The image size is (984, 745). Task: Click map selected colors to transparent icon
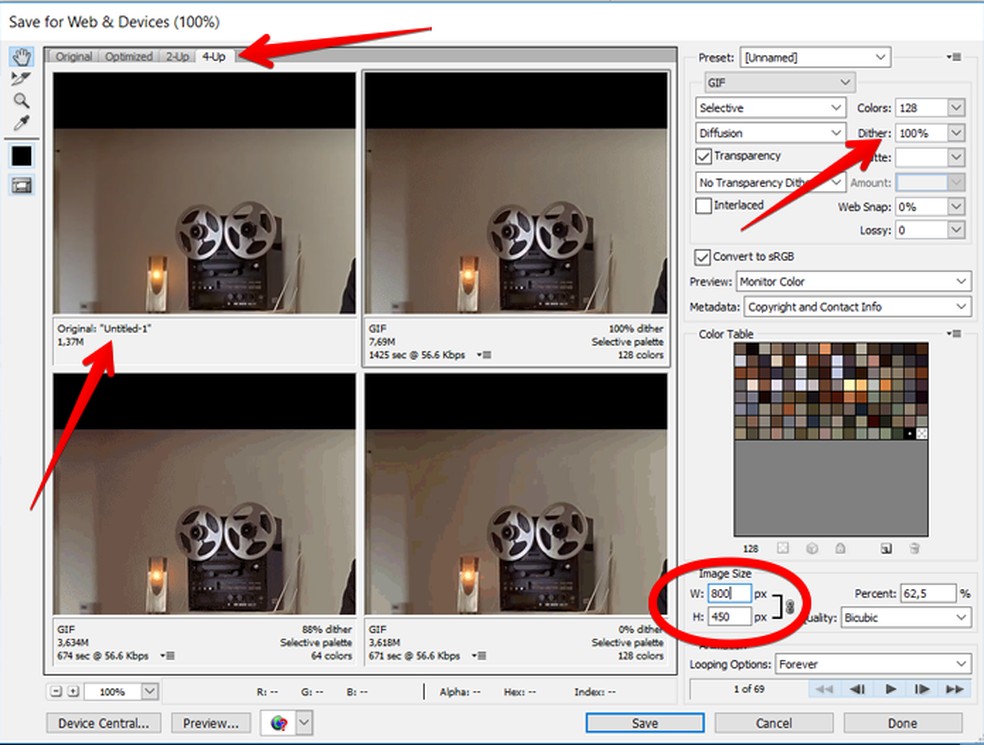[783, 548]
